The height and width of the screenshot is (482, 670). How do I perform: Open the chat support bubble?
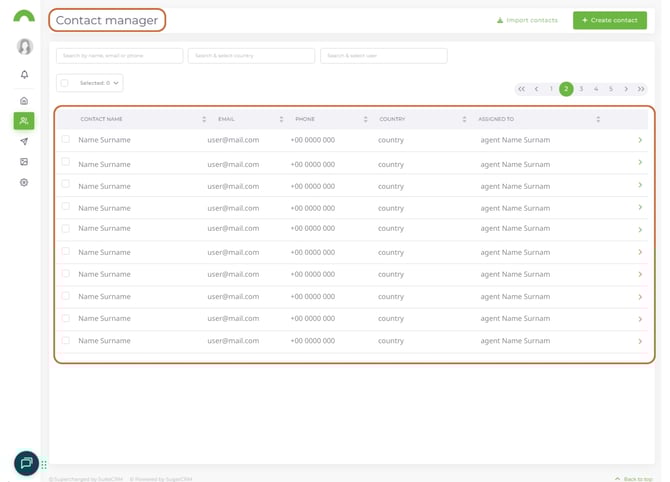tap(26, 463)
